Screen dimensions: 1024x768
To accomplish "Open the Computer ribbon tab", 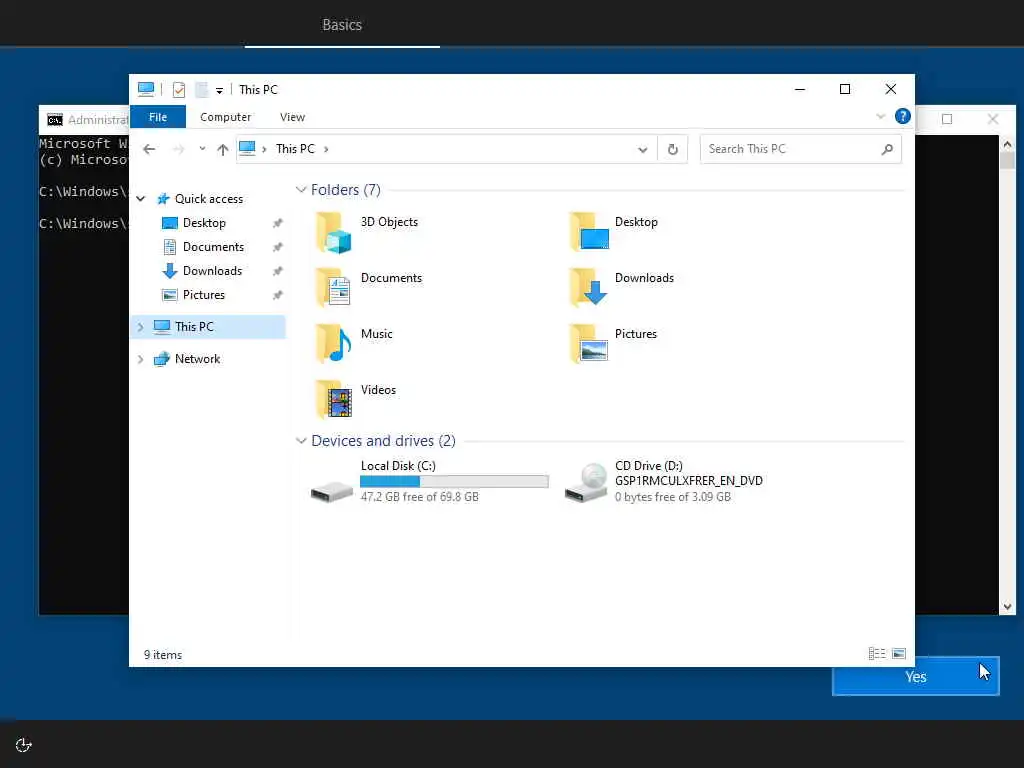I will click(225, 117).
